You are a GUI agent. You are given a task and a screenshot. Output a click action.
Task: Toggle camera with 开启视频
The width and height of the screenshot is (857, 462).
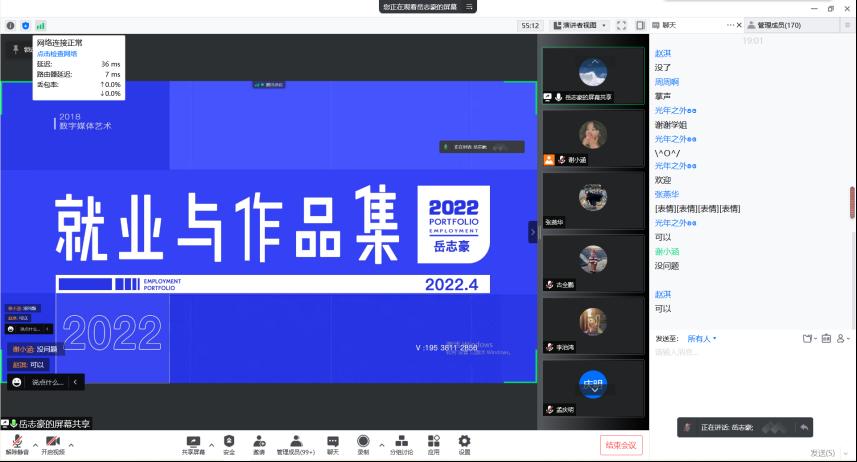pyautogui.click(x=53, y=442)
